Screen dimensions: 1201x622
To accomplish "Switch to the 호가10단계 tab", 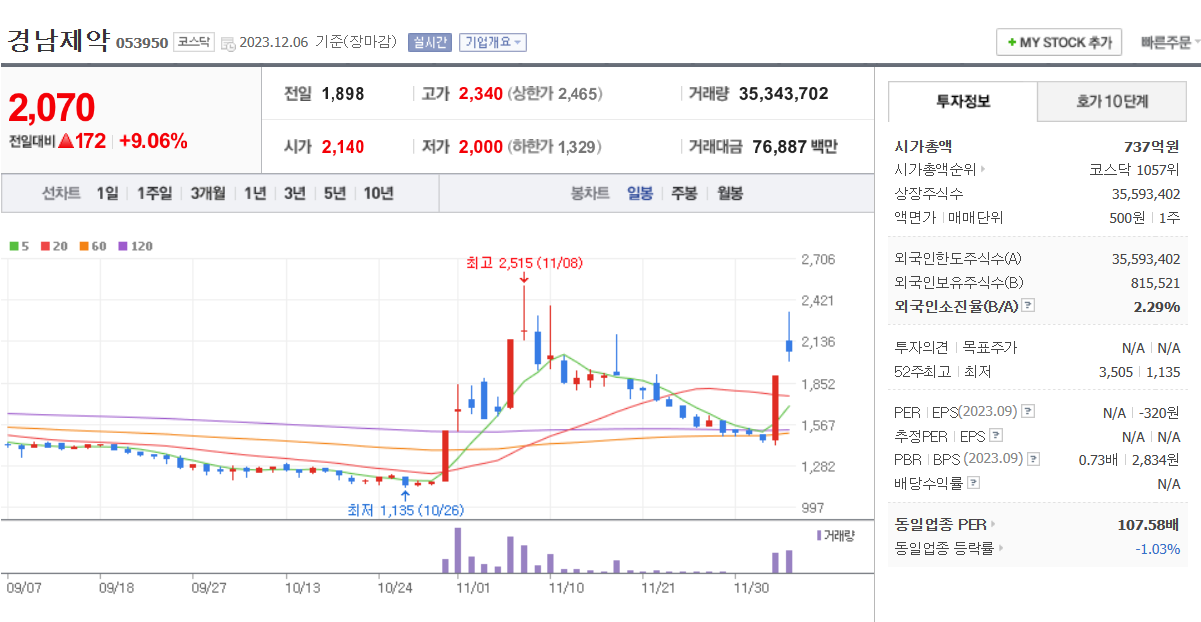I will [1112, 101].
